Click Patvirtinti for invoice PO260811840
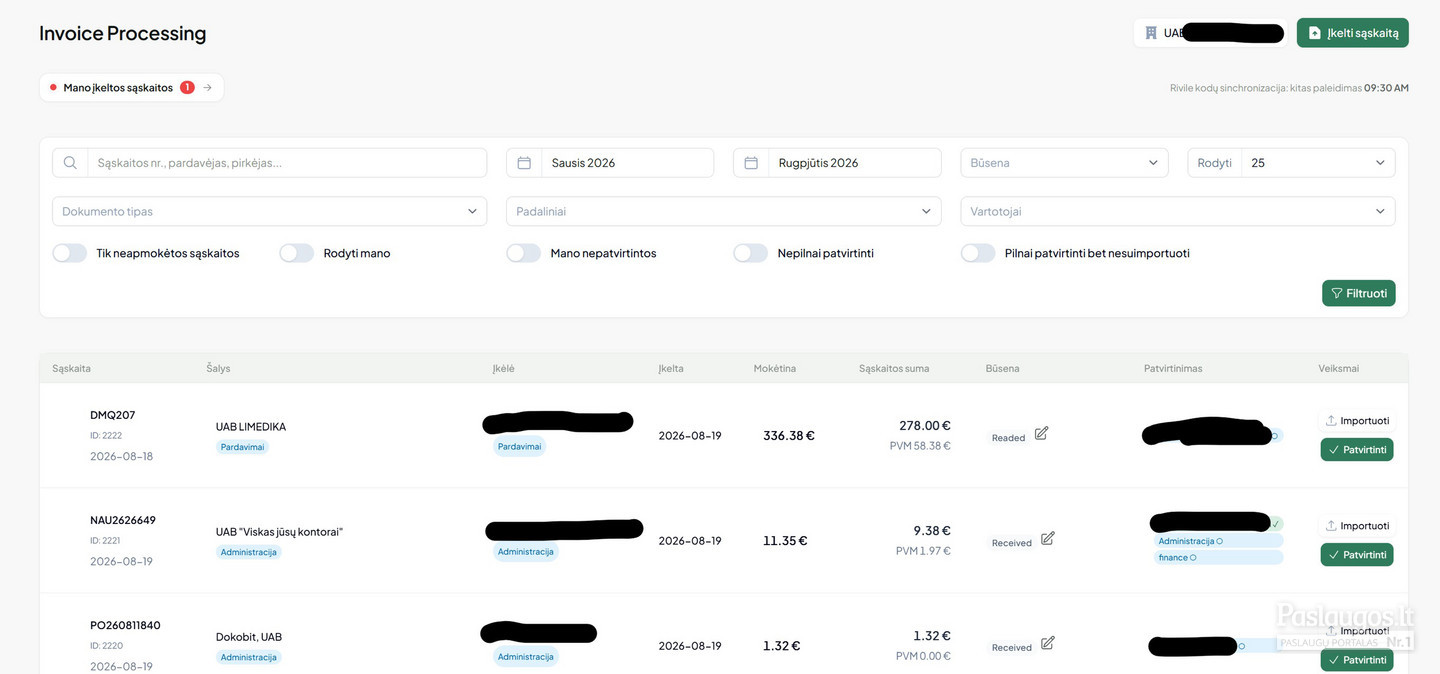Image resolution: width=1440 pixels, height=674 pixels. 1357,660
